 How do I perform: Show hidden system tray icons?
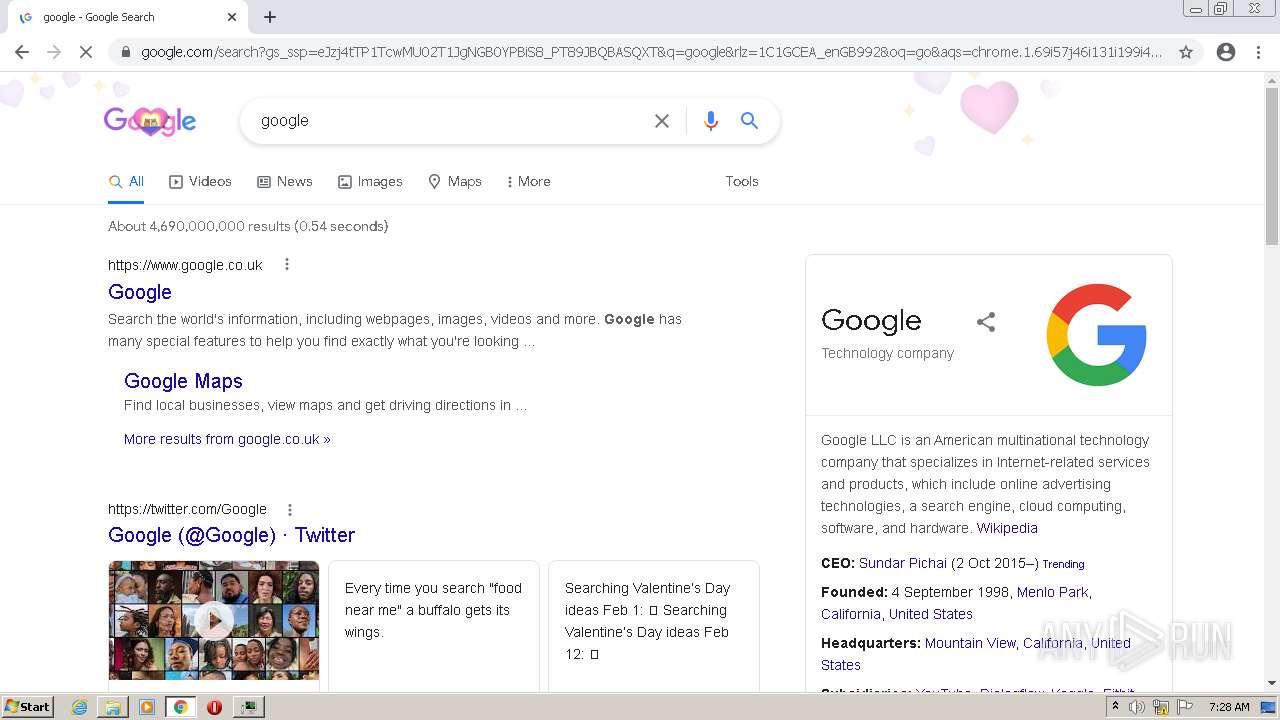tap(1116, 707)
